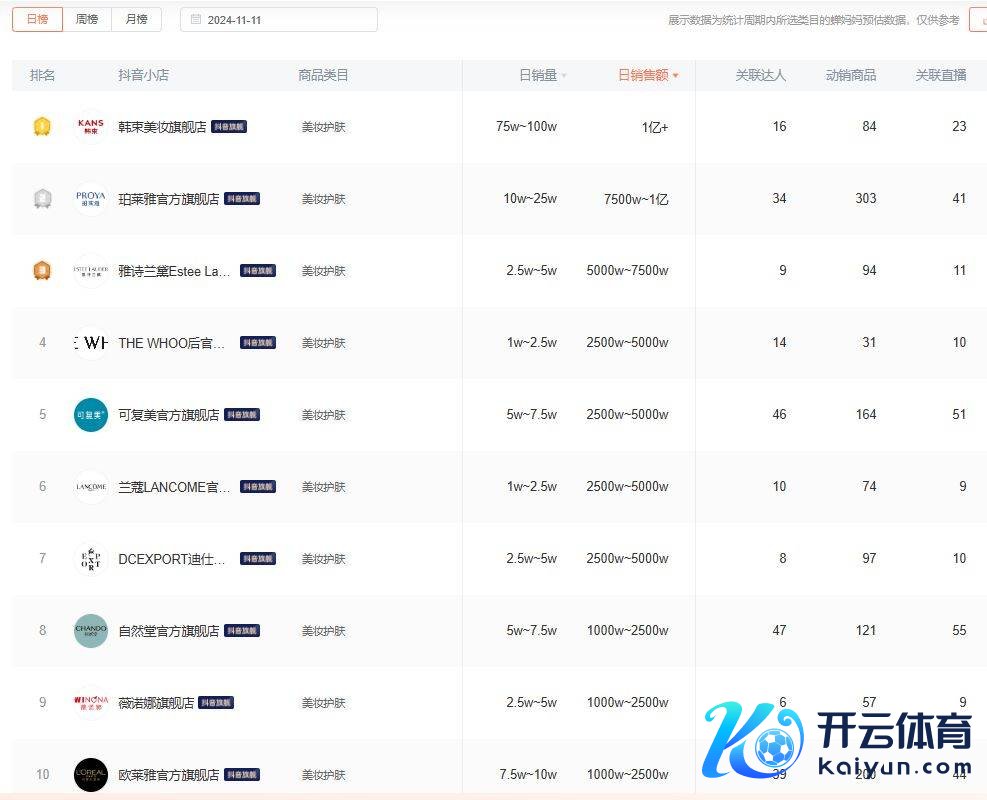Image resolution: width=987 pixels, height=800 pixels.
Task: Click the 抖音旗舰 badge beside 兰蔻LANCOME
Action: coord(258,487)
